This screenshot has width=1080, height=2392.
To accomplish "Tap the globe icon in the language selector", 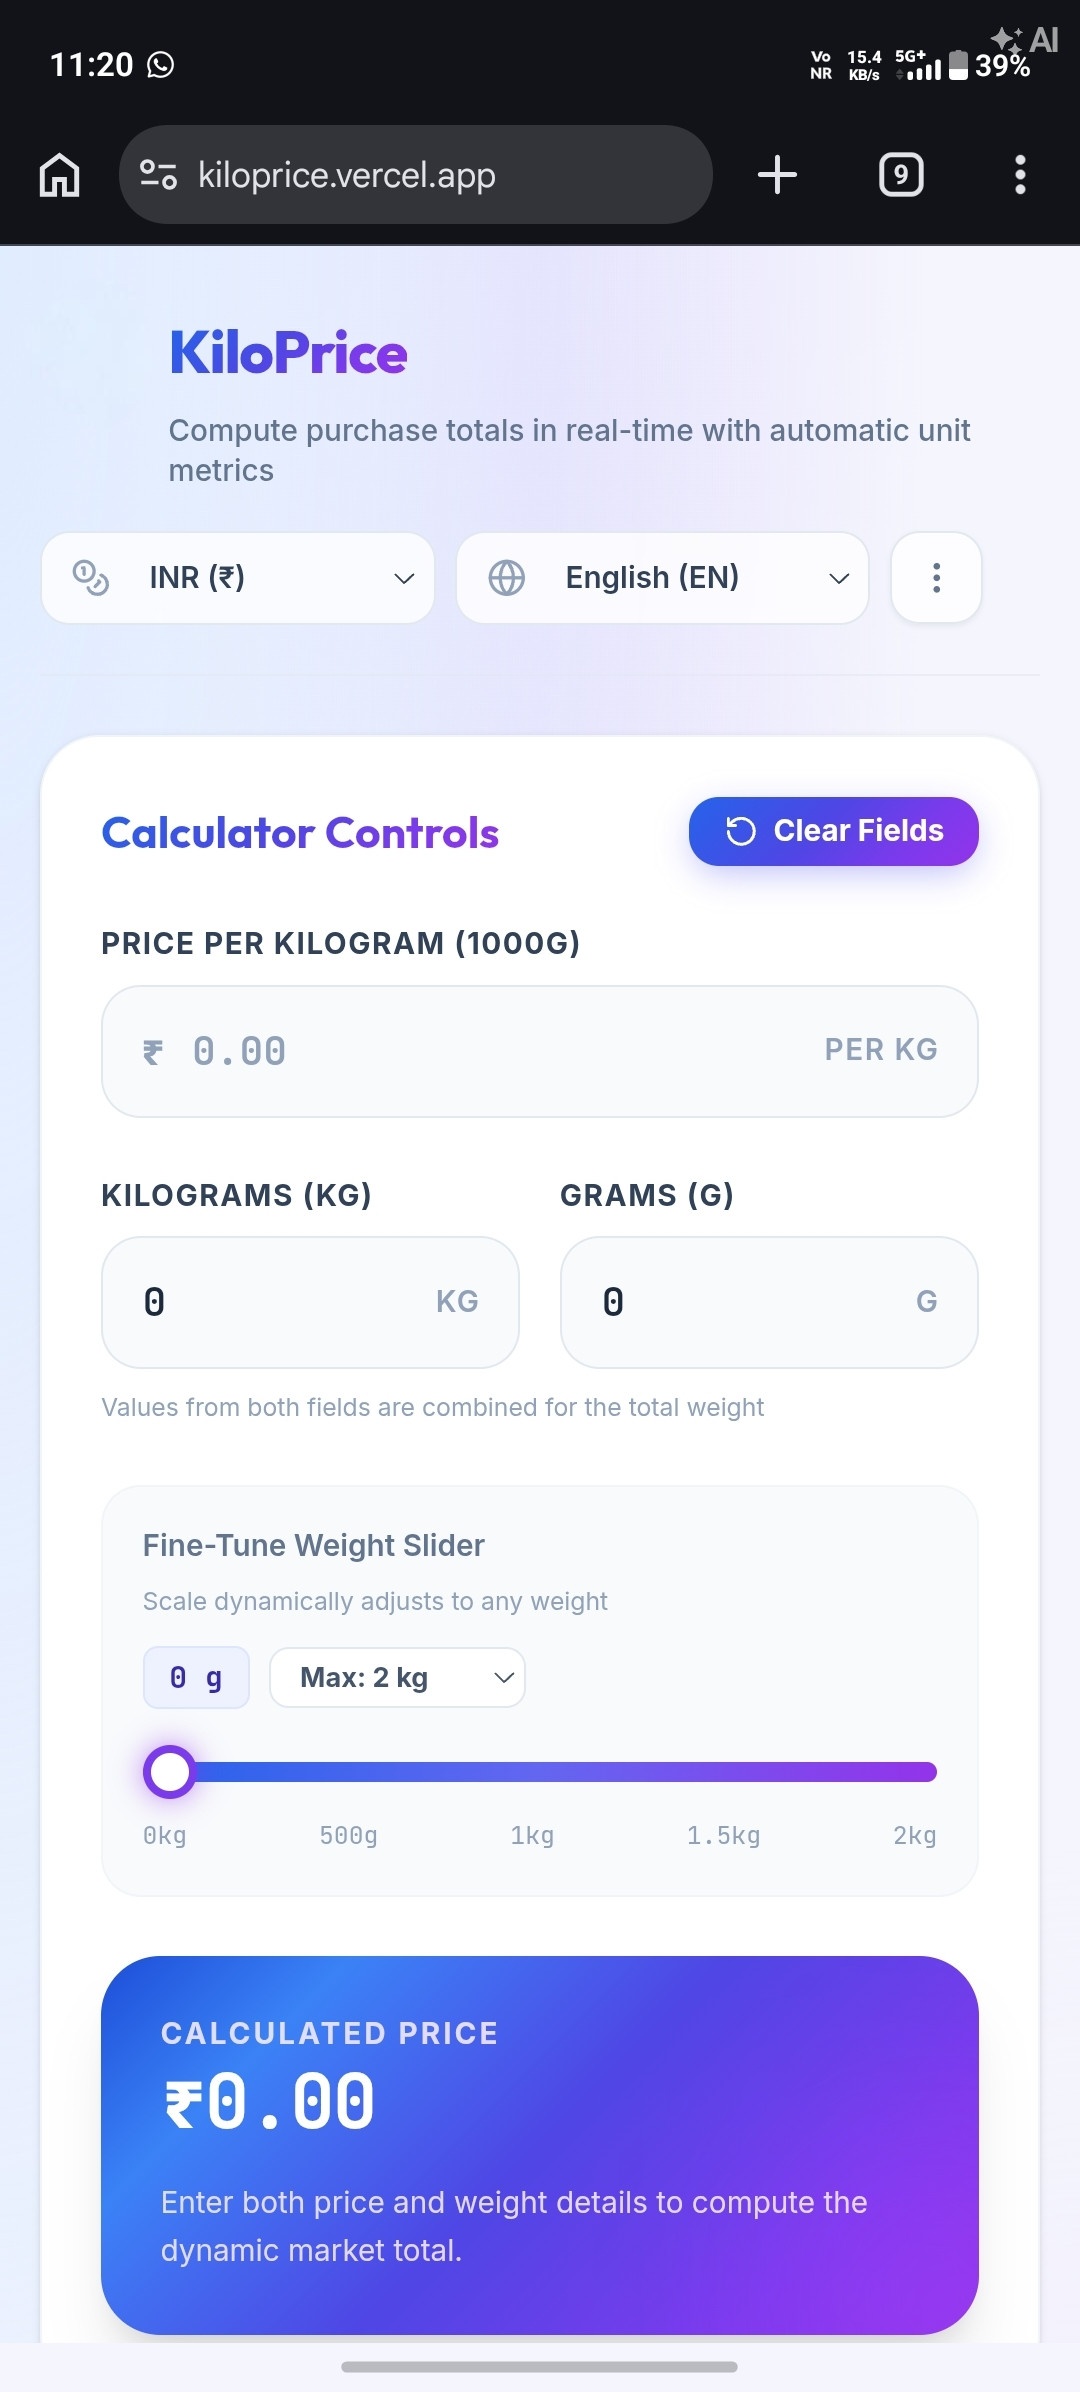I will tap(507, 578).
